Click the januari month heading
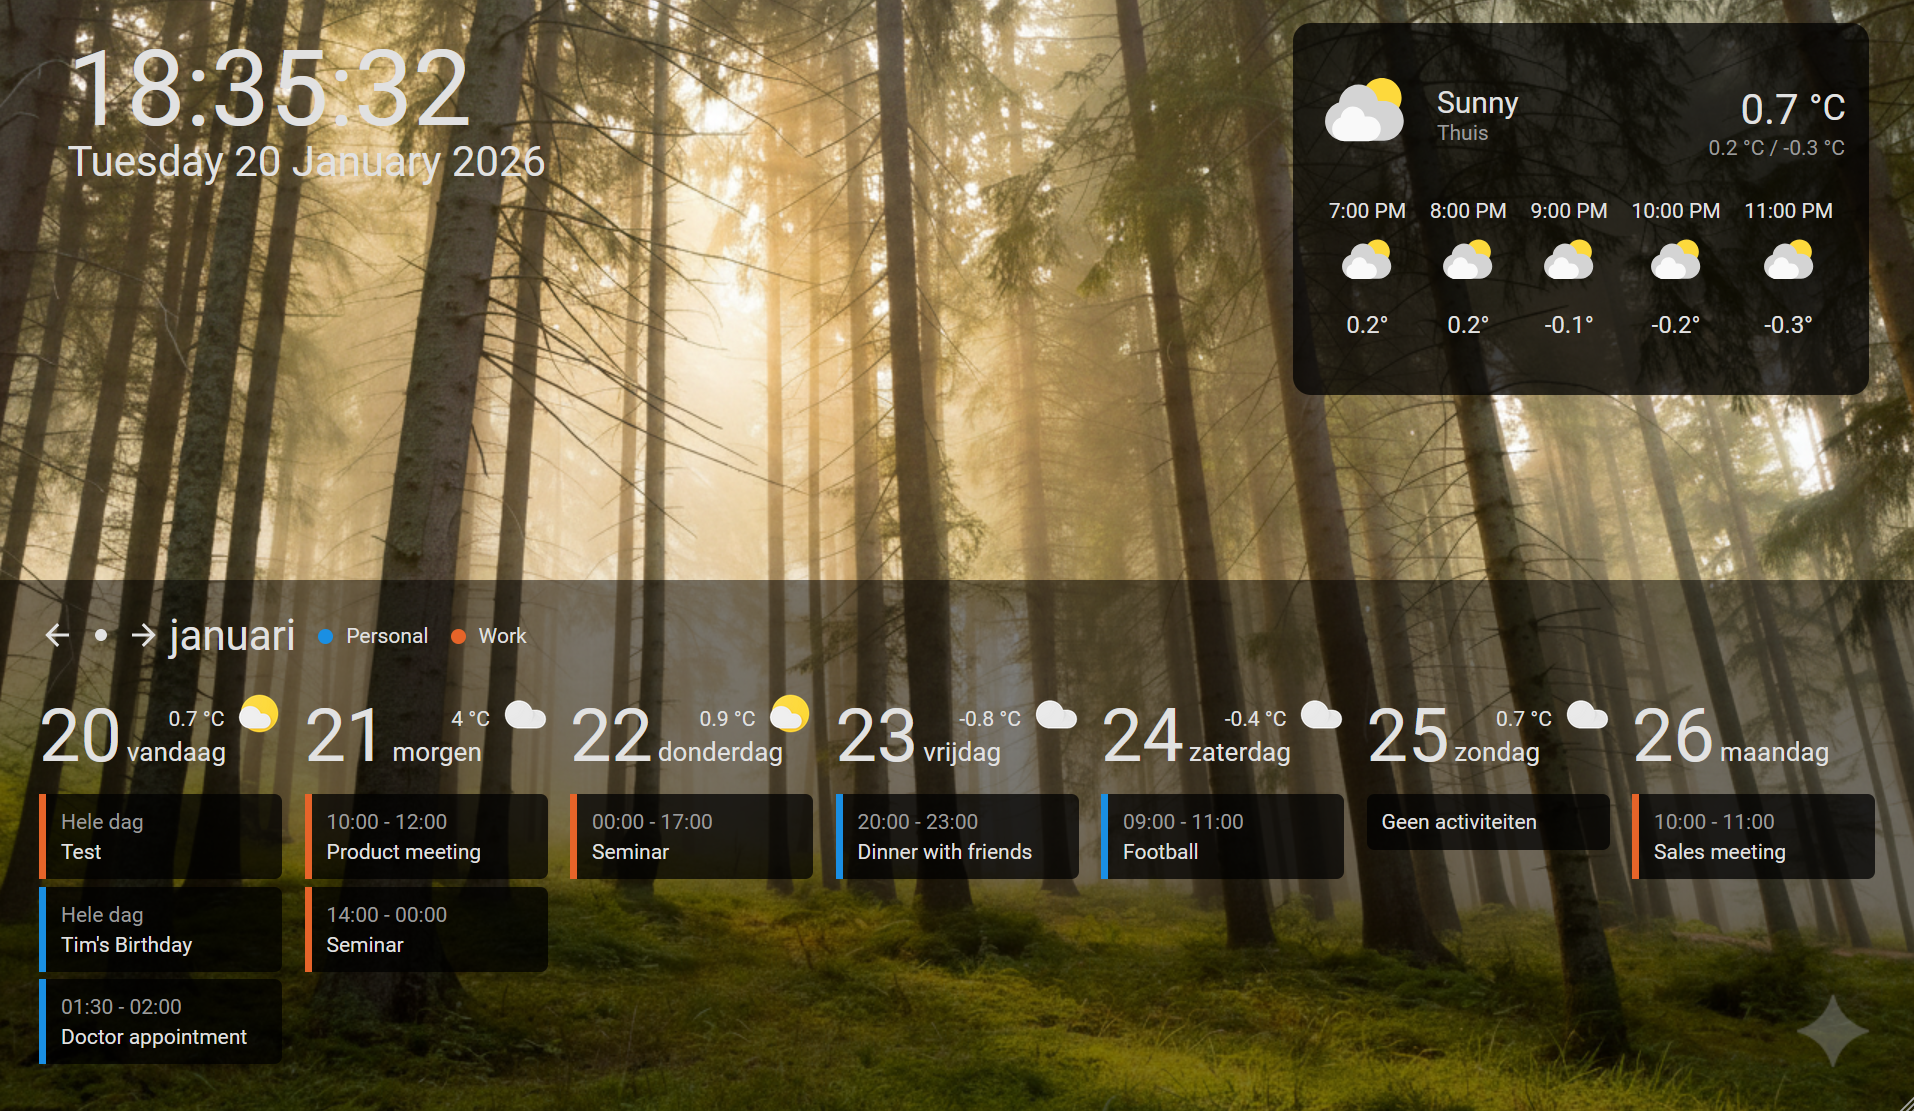Screen dimensions: 1914x1111 click(x=232, y=635)
